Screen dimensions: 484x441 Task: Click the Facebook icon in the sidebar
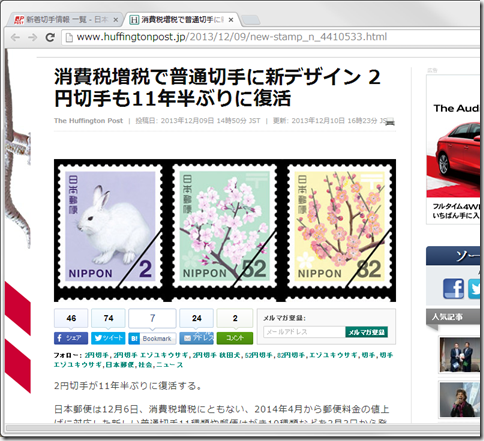[x=453, y=289]
